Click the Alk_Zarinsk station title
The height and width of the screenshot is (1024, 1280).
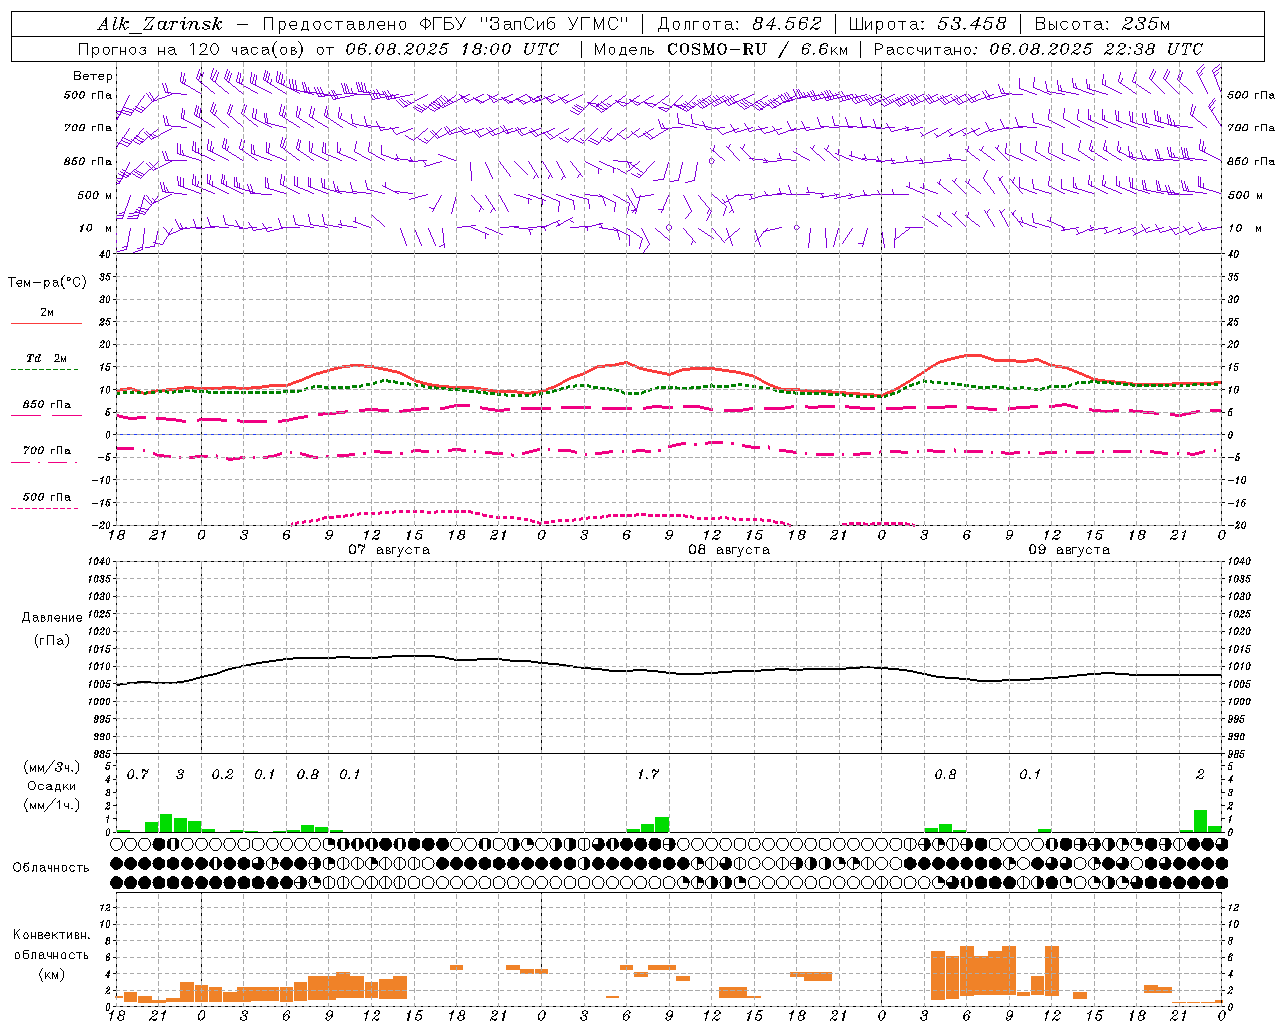click(x=160, y=24)
